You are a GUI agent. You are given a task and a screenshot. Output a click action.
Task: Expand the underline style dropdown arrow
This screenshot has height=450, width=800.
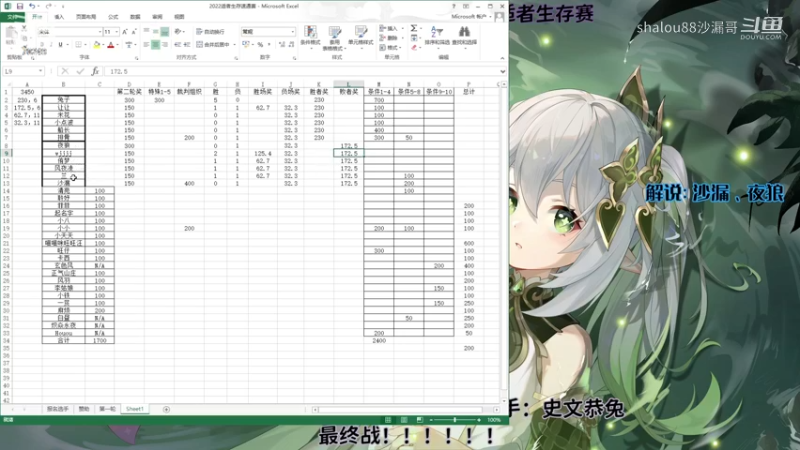(x=67, y=45)
